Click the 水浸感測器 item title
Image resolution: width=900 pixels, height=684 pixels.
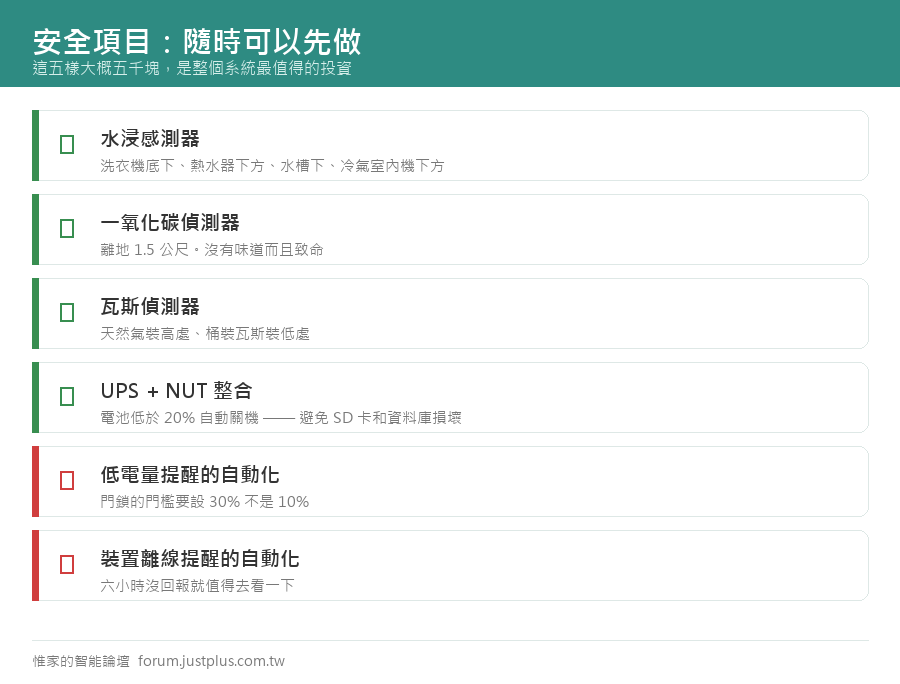tap(150, 138)
